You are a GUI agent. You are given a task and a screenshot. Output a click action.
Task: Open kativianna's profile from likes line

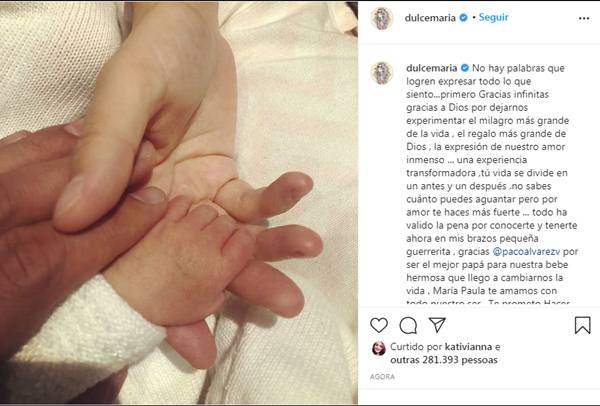tap(468, 347)
